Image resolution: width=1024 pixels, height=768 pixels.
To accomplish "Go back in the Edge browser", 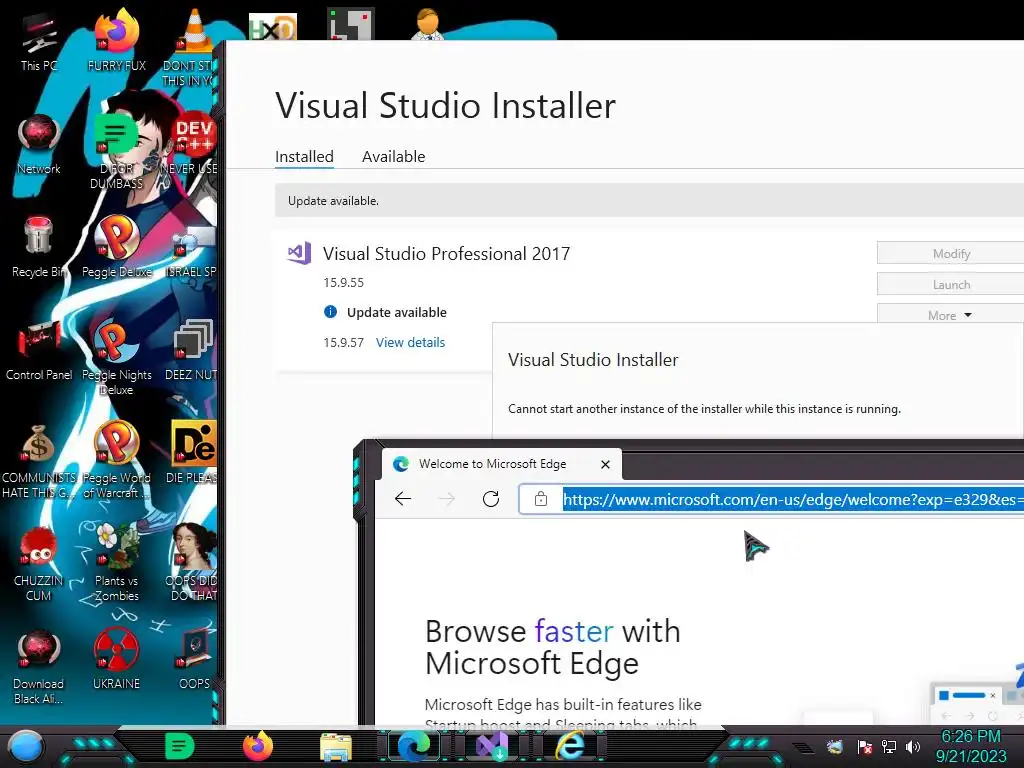I will pyautogui.click(x=403, y=499).
